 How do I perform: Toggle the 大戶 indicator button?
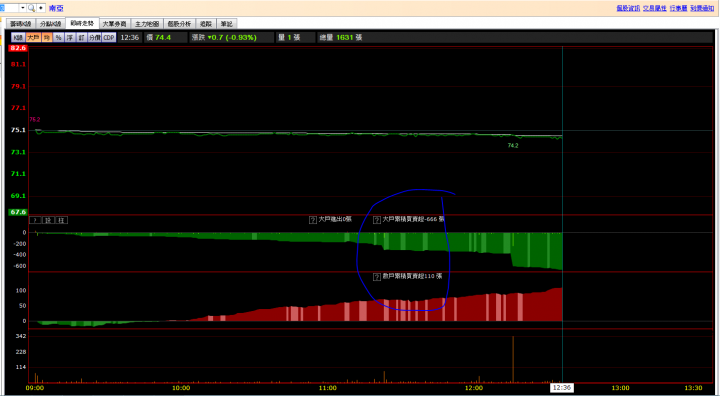tap(33, 38)
